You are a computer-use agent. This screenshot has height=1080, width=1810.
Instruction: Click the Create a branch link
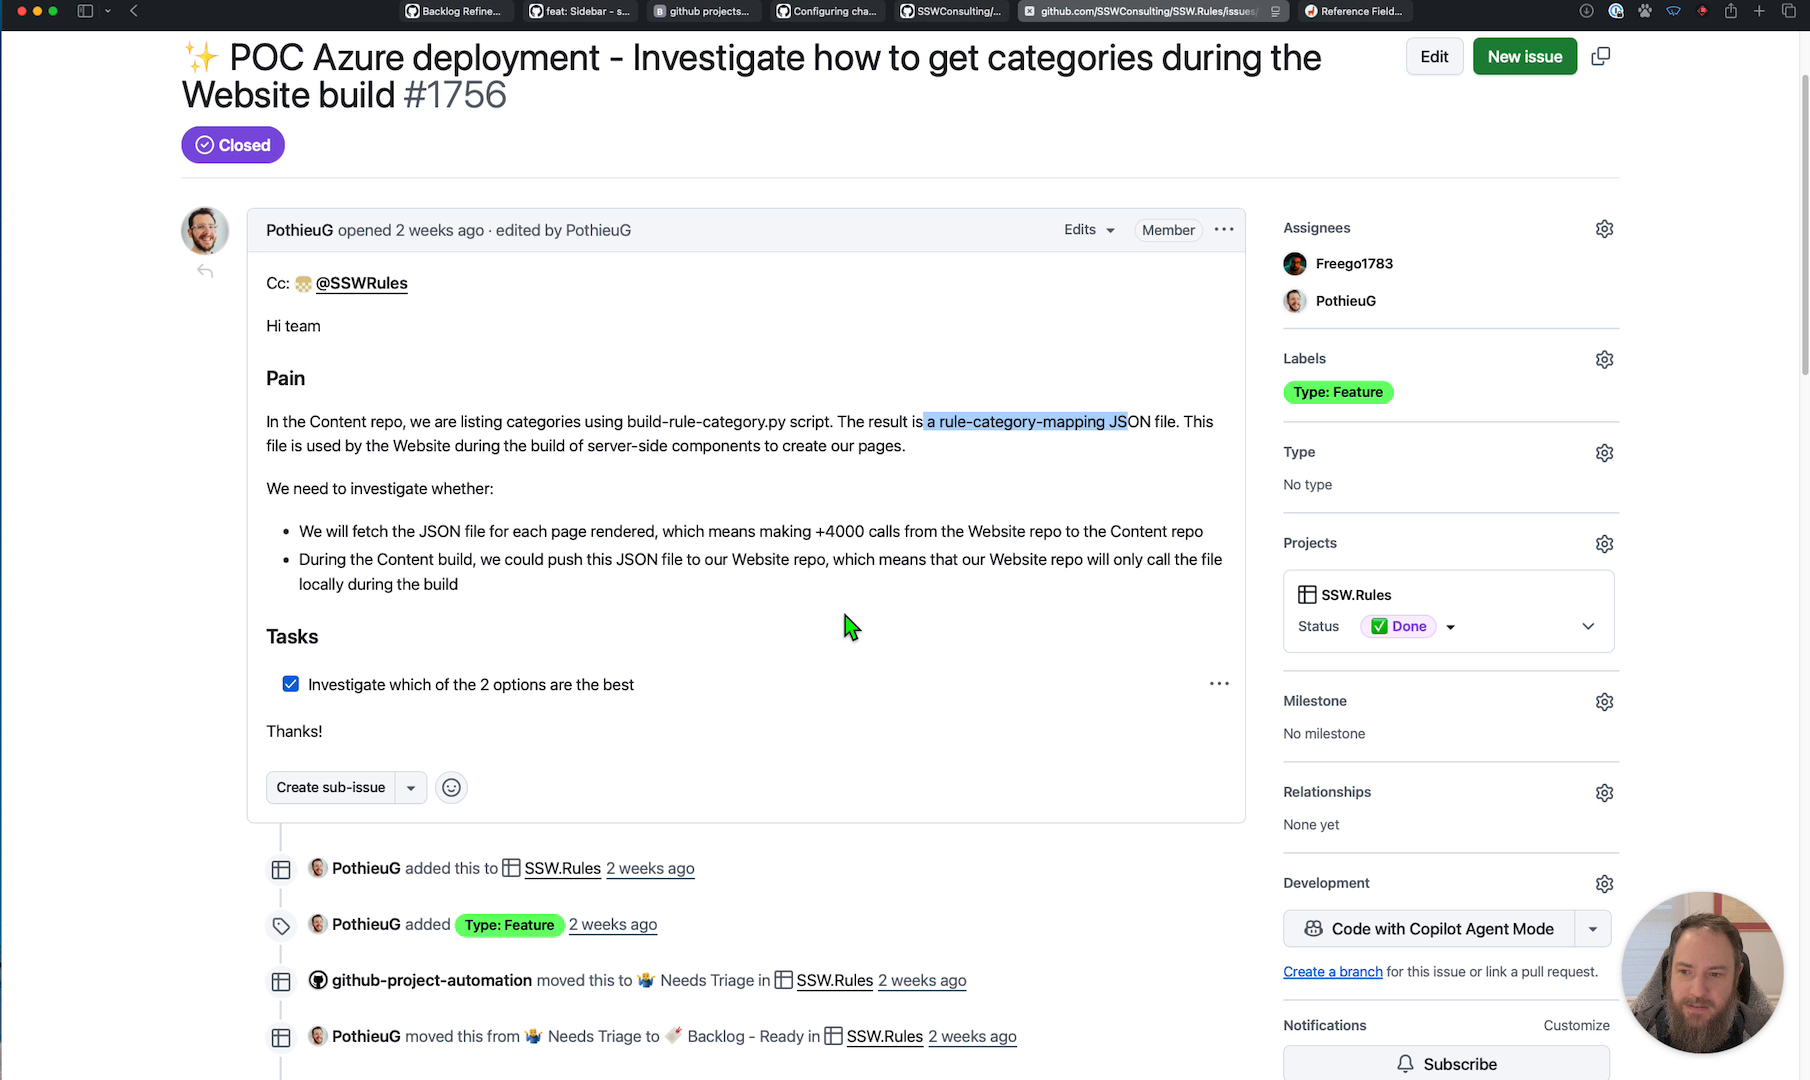1333,972
